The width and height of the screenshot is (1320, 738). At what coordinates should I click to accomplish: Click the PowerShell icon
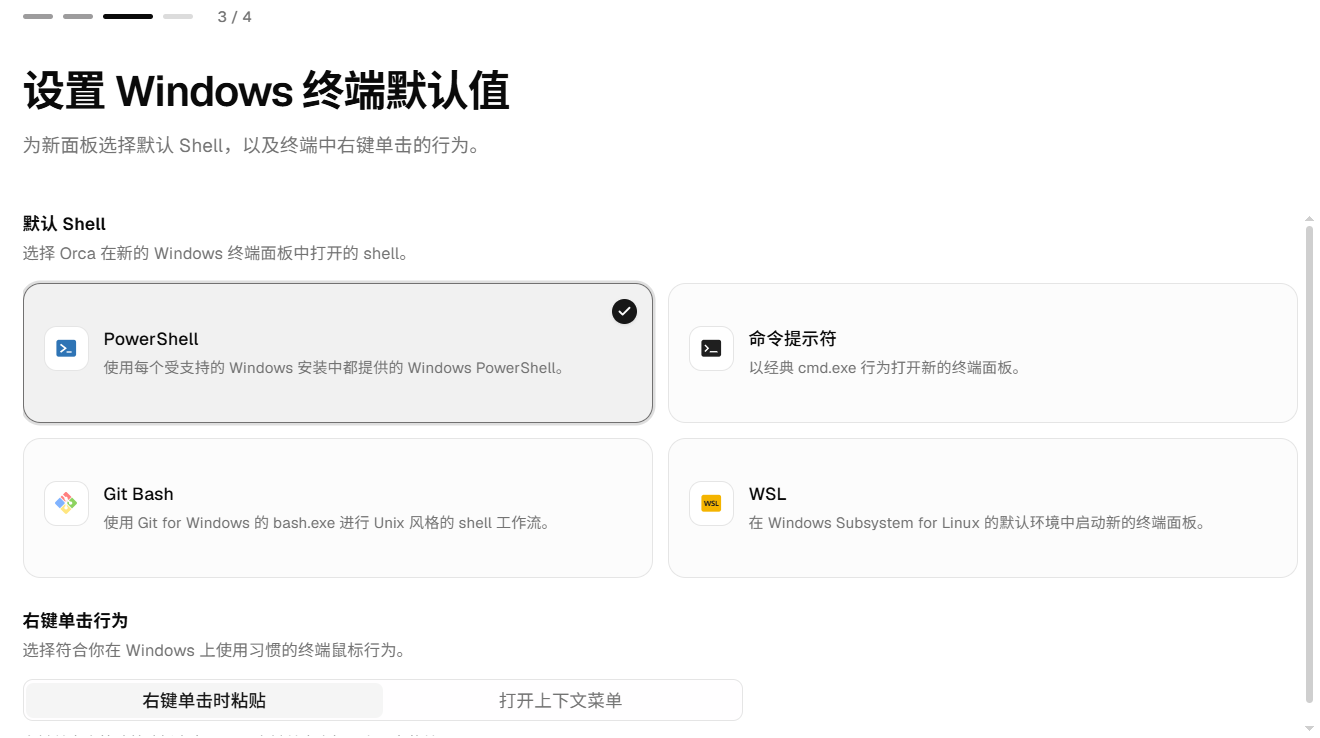click(66, 349)
